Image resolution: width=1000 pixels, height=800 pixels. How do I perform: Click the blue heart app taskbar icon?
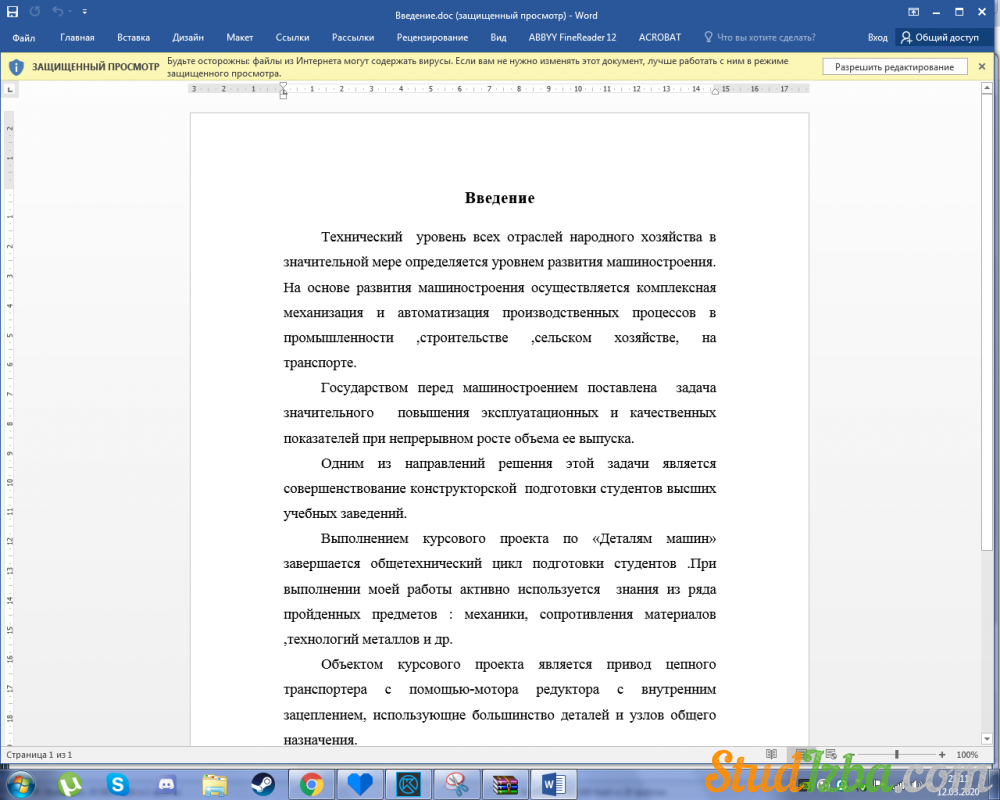tap(360, 784)
